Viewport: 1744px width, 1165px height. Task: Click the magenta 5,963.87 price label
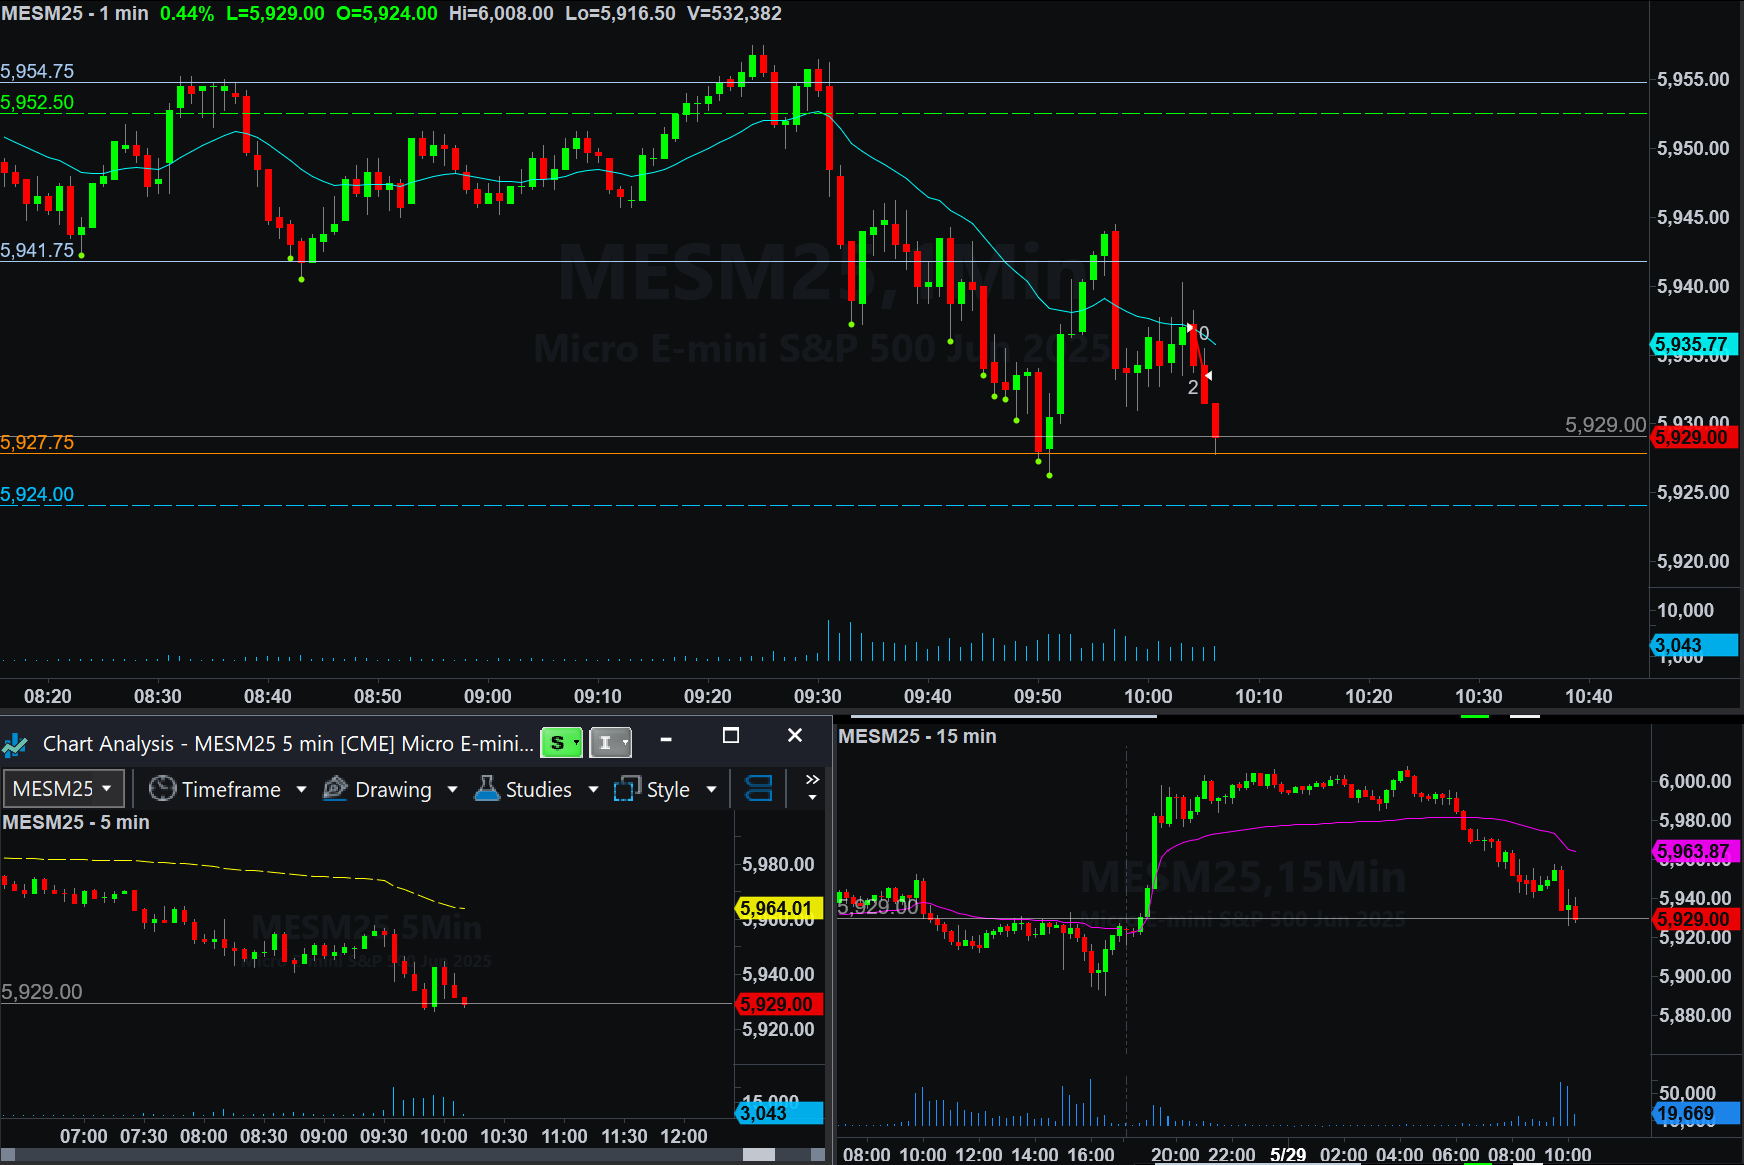(1694, 851)
